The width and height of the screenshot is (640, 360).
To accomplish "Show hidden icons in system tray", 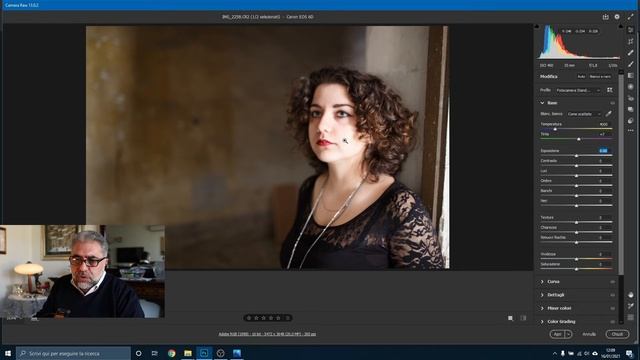I will 554,353.
